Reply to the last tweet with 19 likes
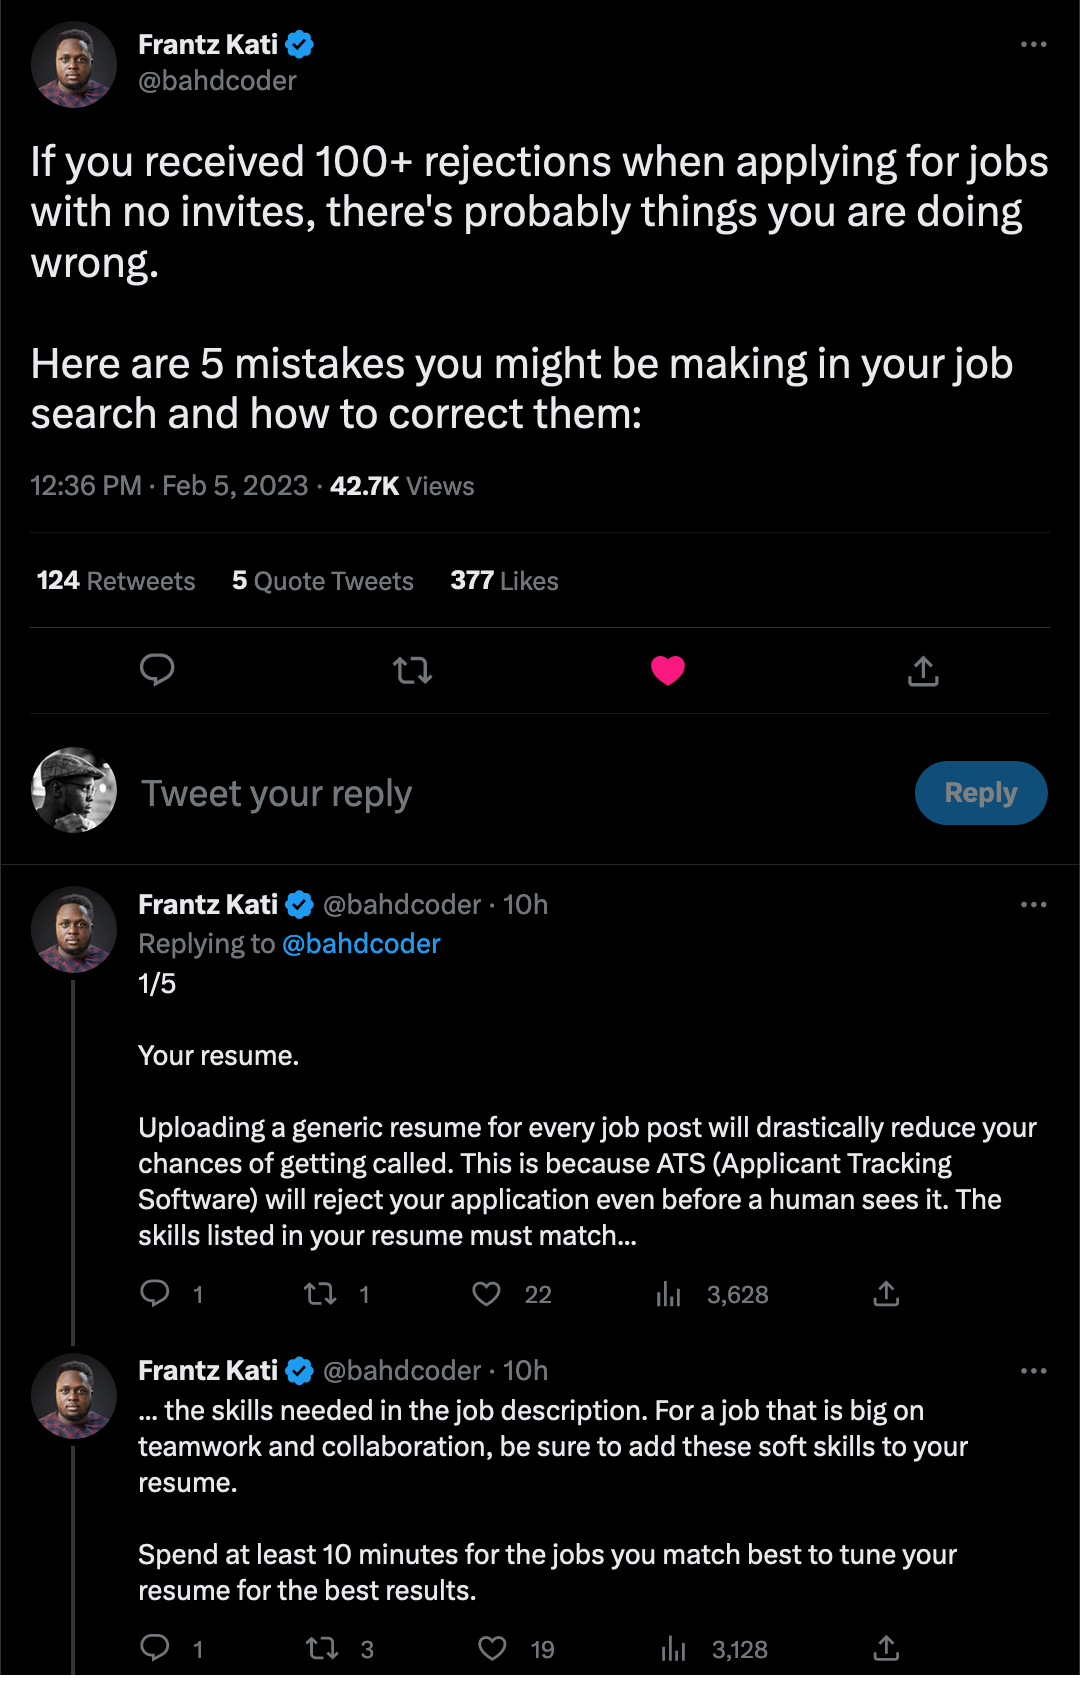Image resolution: width=1088 pixels, height=1691 pixels. tap(155, 1648)
